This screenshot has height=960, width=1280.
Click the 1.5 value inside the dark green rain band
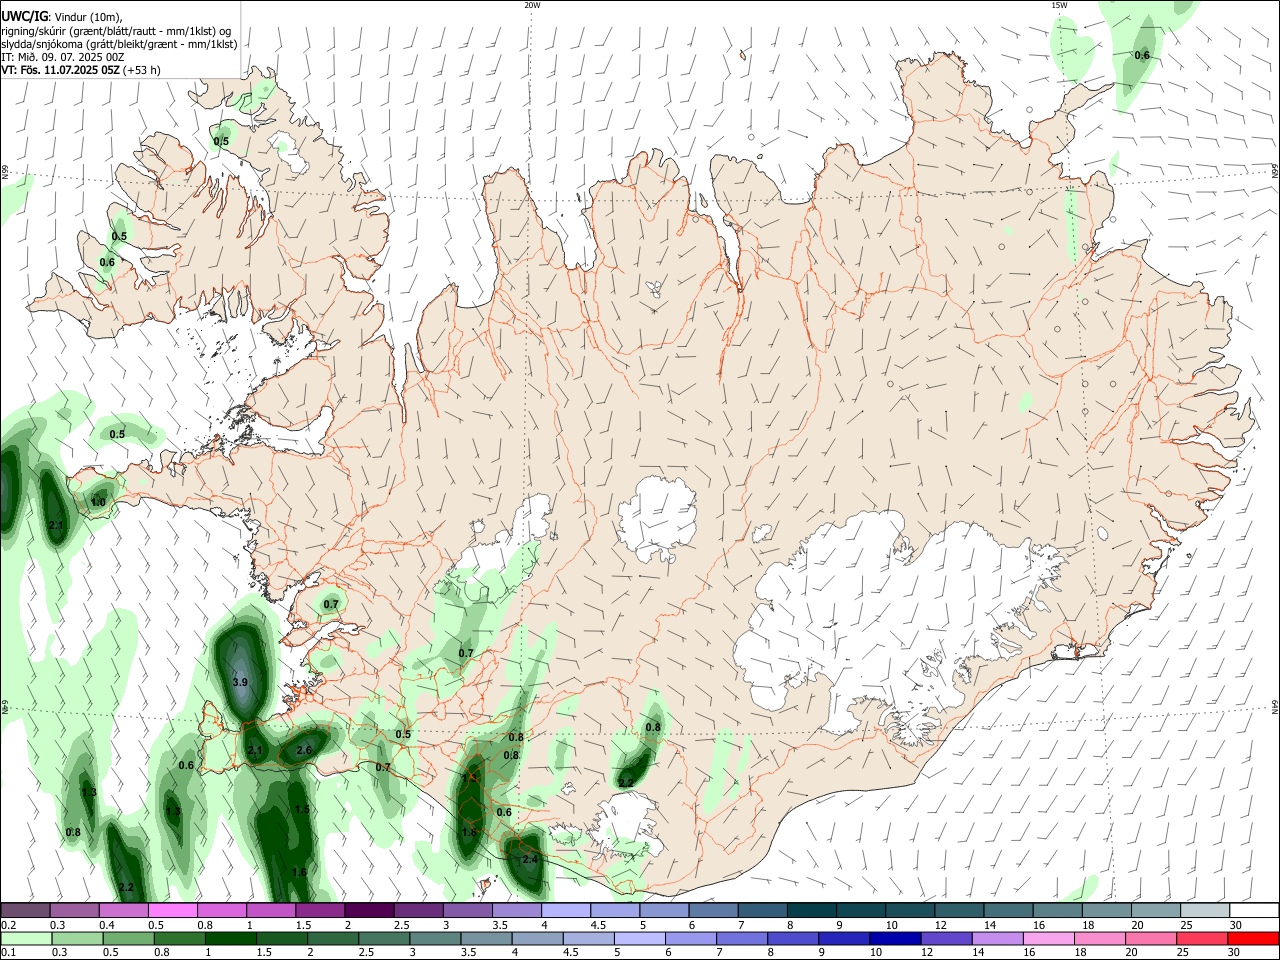click(302, 809)
